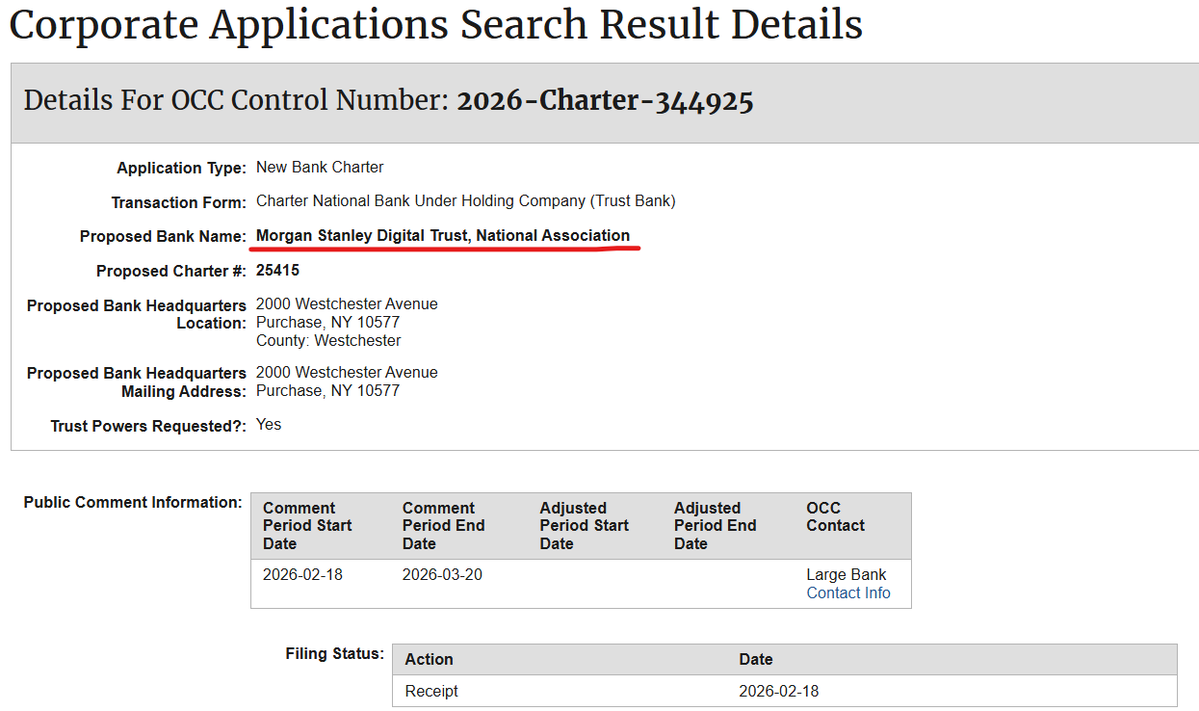Image resolution: width=1199 pixels, height=711 pixels.
Task: Select the 'Proposed Bank Name:' label
Action: pyautogui.click(x=163, y=237)
